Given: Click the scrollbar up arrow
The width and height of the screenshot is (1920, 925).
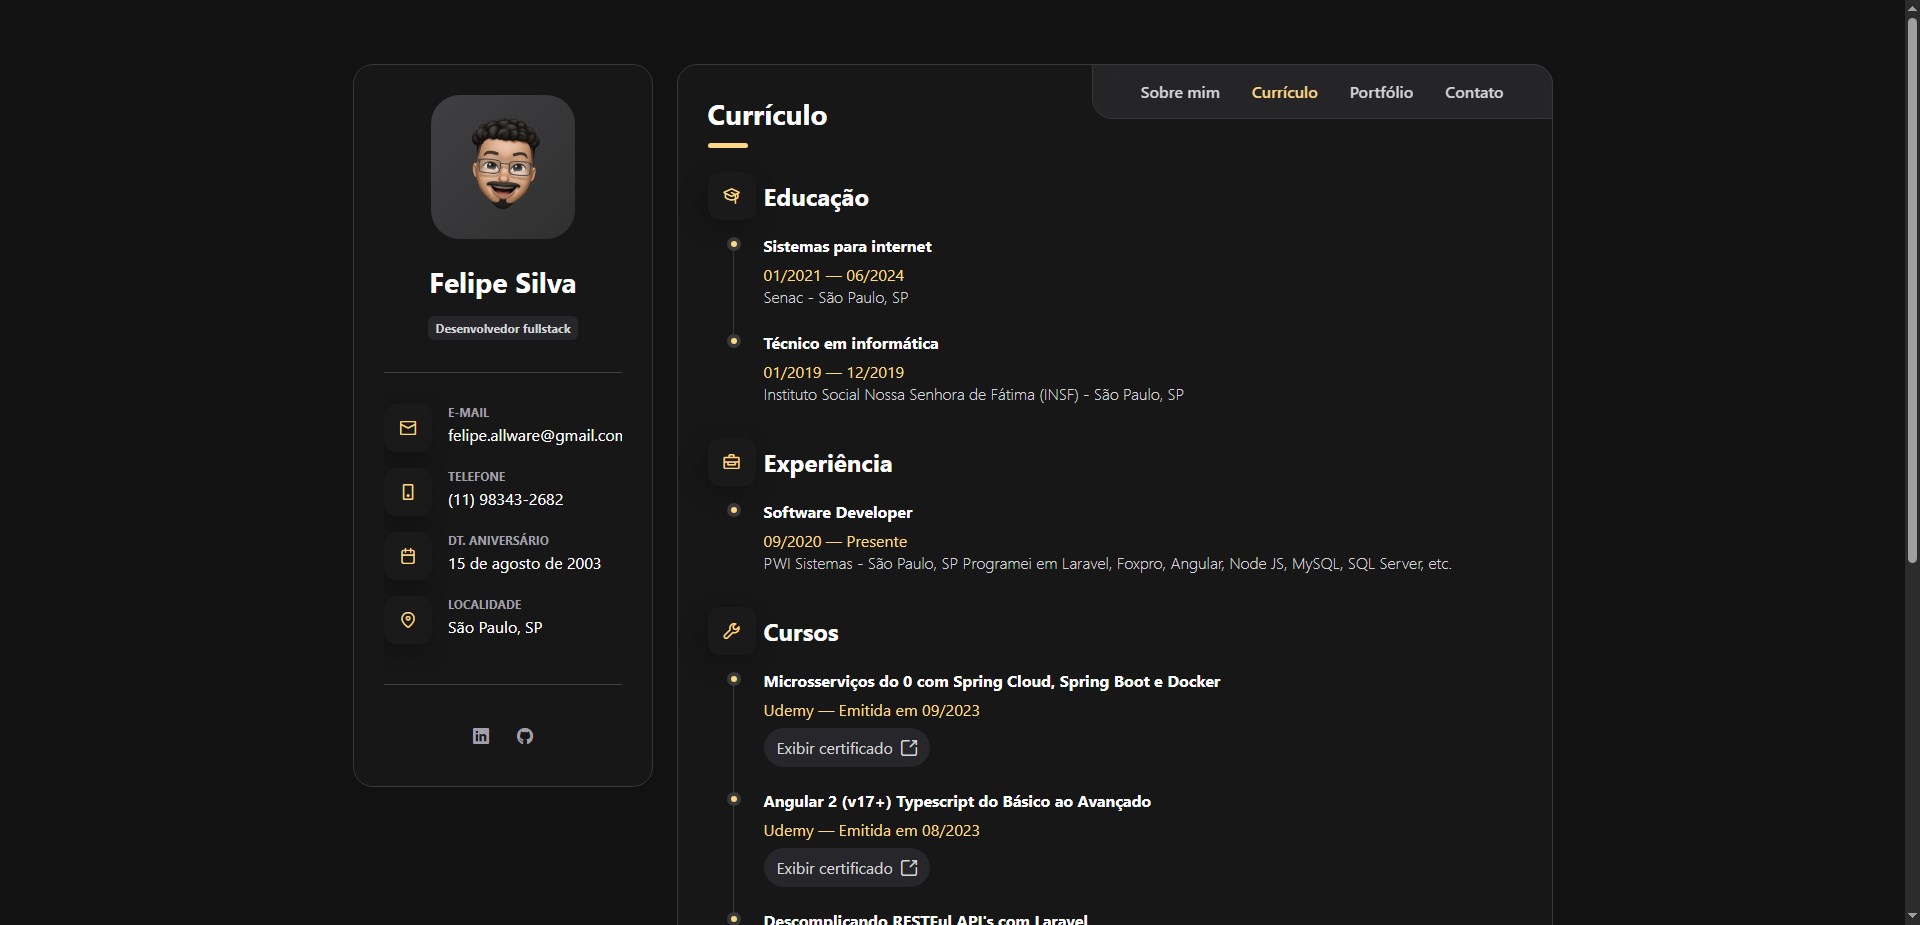Looking at the screenshot, I should (1912, 8).
